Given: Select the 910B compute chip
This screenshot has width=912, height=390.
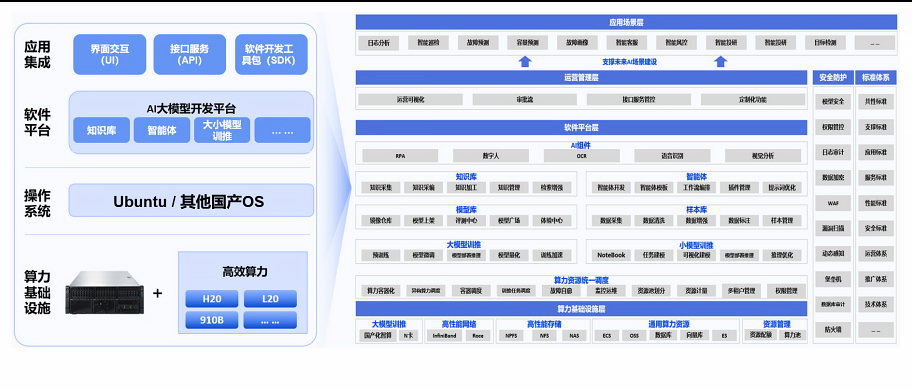Looking at the screenshot, I should tap(212, 320).
